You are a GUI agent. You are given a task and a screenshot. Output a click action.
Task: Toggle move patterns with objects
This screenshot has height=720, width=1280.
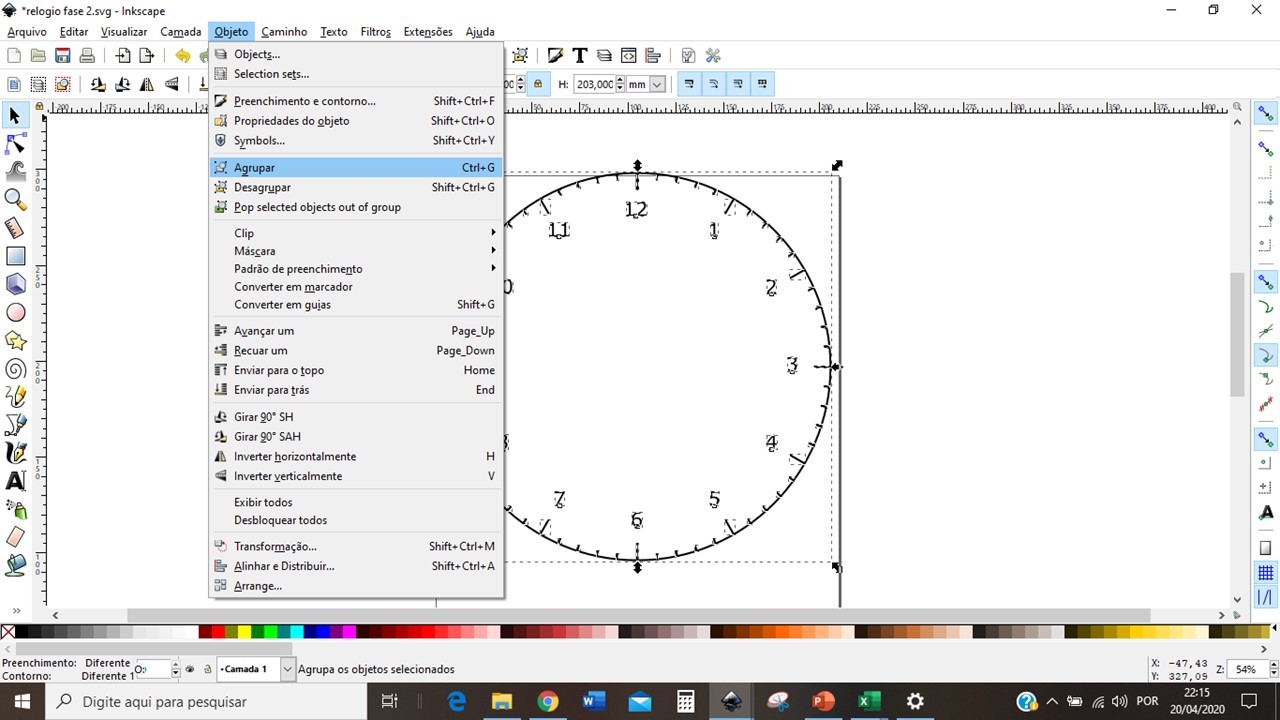click(x=762, y=85)
